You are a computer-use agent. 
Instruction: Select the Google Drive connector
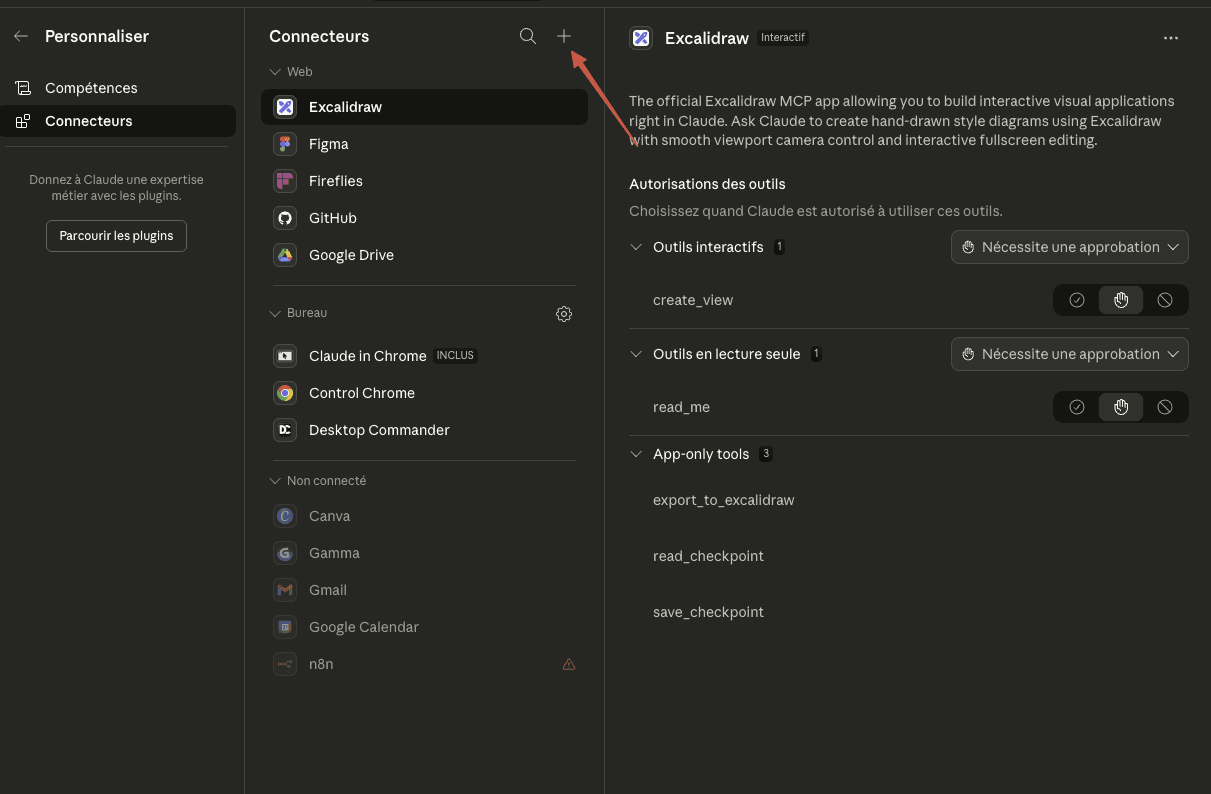pyautogui.click(x=351, y=255)
